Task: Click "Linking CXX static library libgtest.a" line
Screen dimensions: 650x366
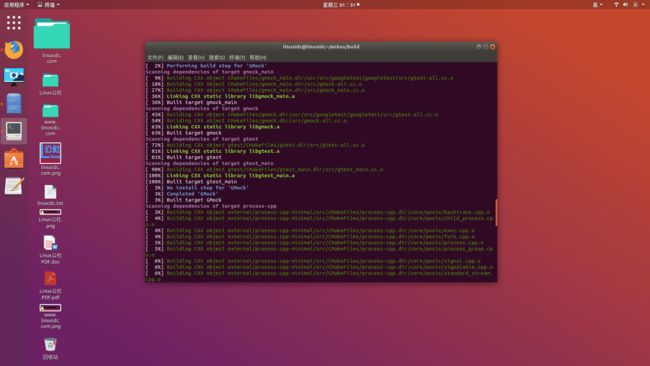Action: [223, 151]
